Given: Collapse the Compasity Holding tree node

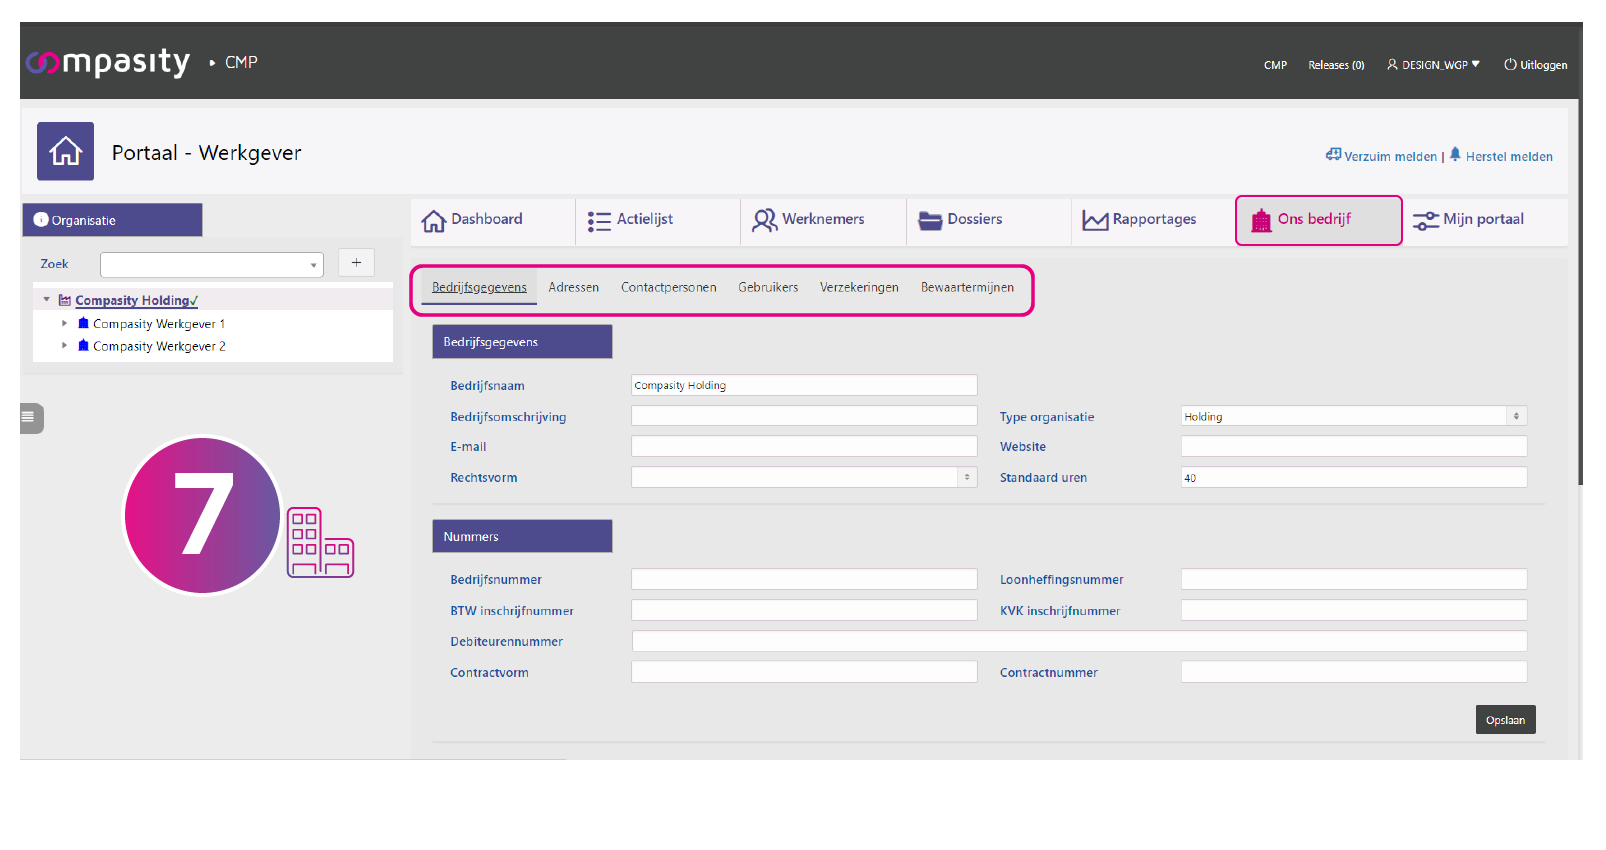Looking at the screenshot, I should 46,300.
